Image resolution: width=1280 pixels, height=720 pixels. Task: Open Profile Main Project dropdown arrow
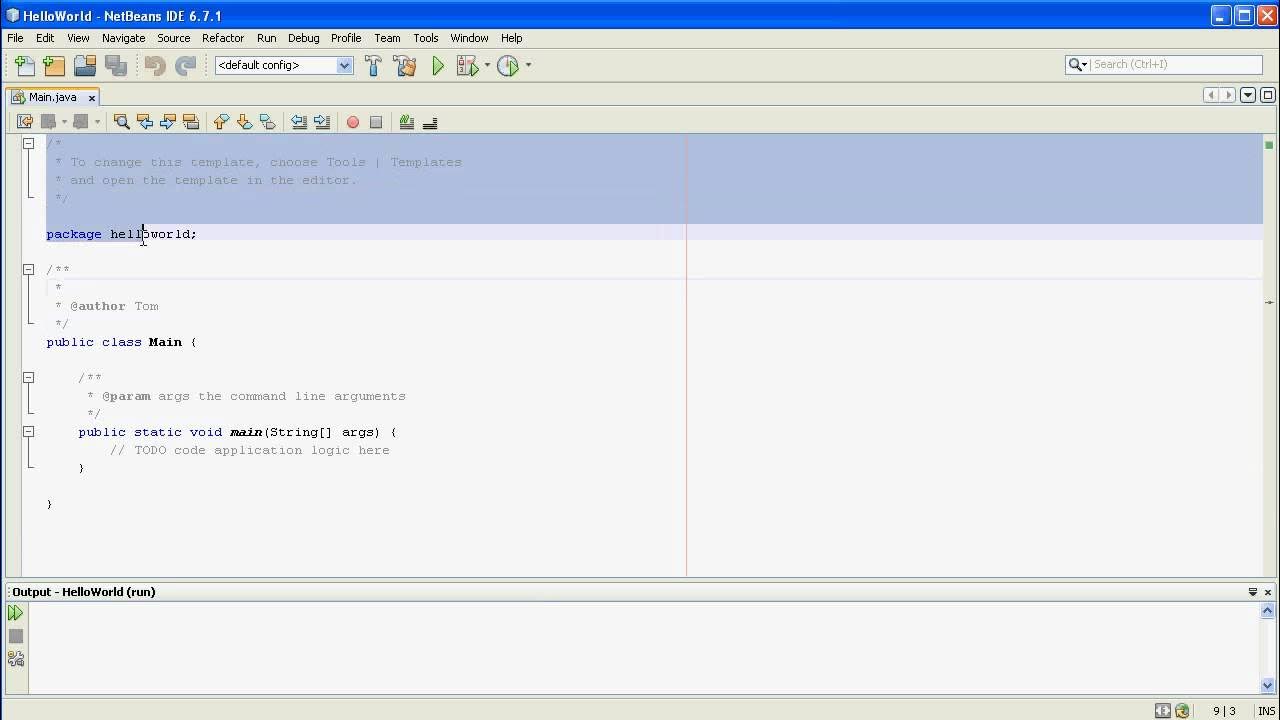pyautogui.click(x=528, y=65)
